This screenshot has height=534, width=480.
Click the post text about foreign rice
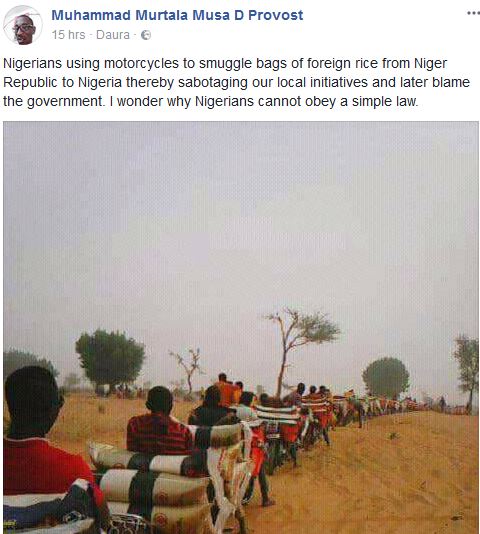(236, 82)
